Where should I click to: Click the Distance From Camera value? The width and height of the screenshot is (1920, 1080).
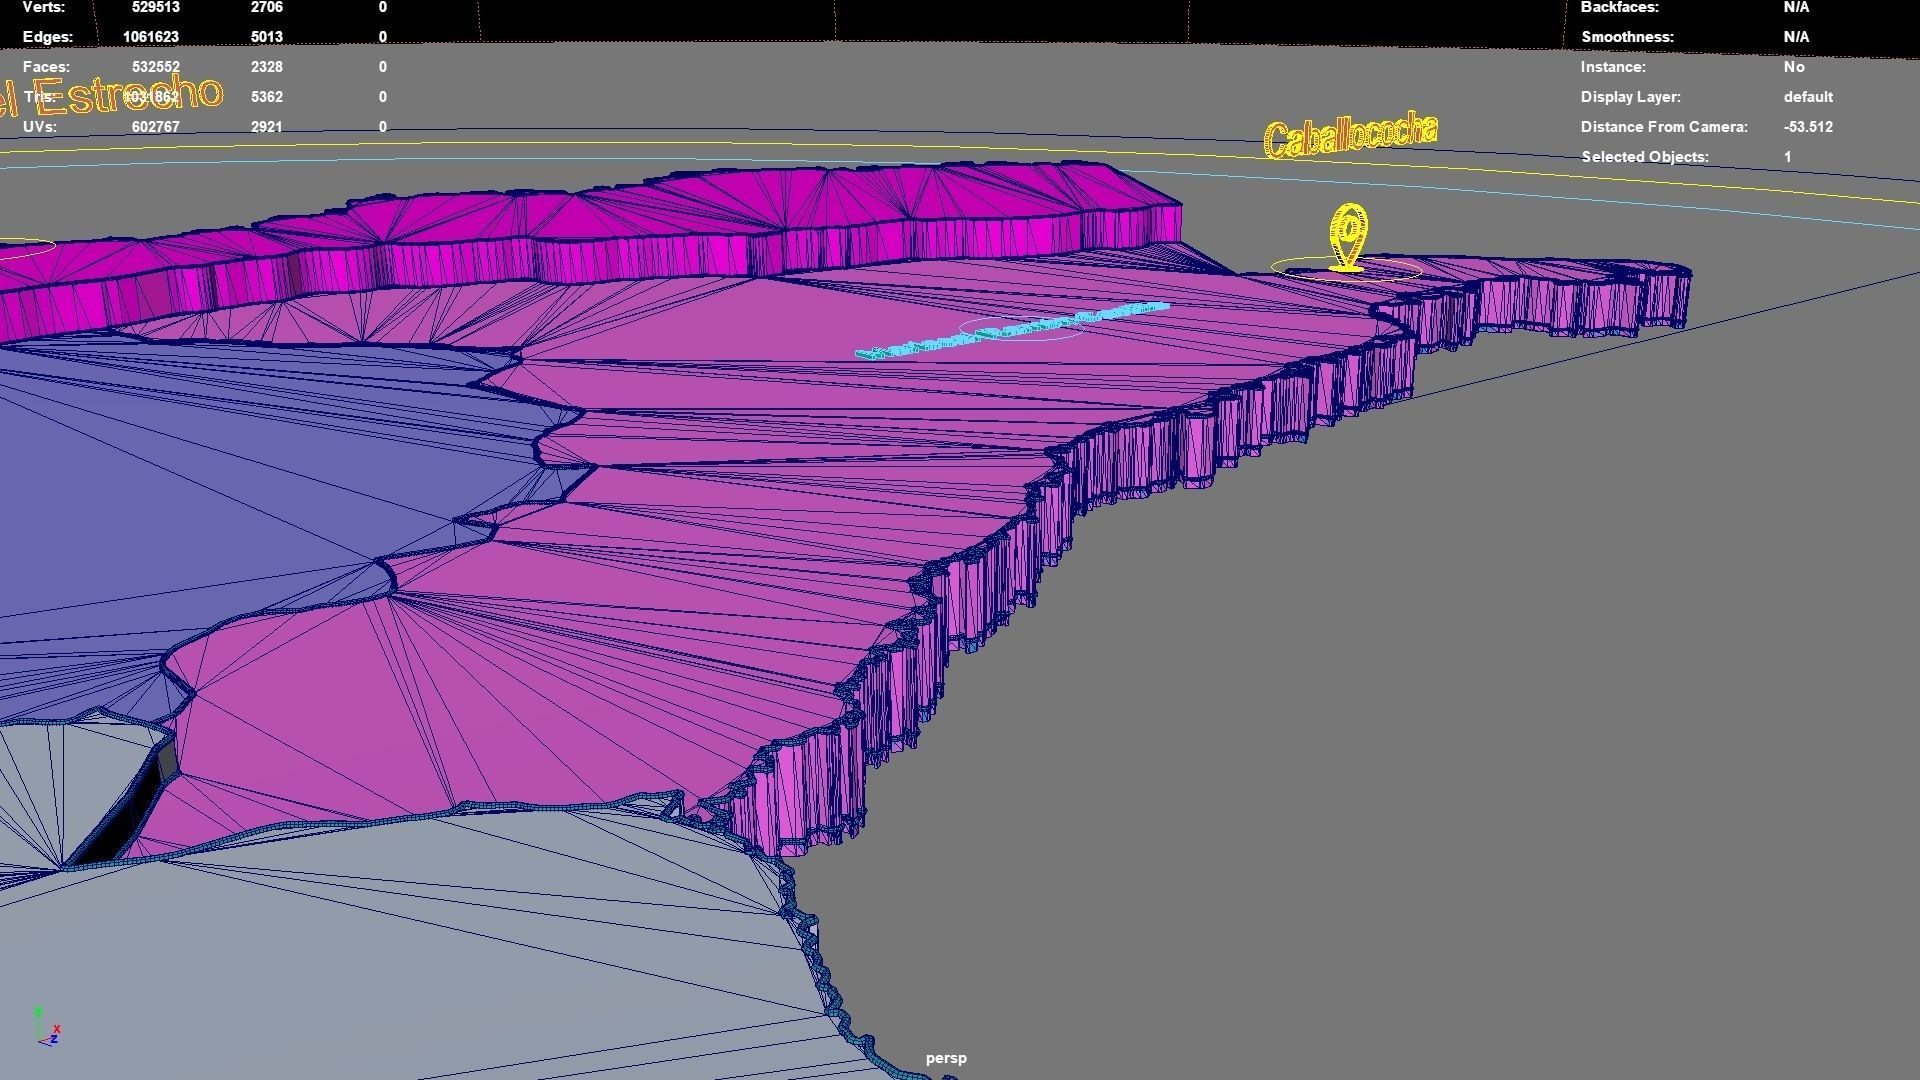coord(1807,127)
